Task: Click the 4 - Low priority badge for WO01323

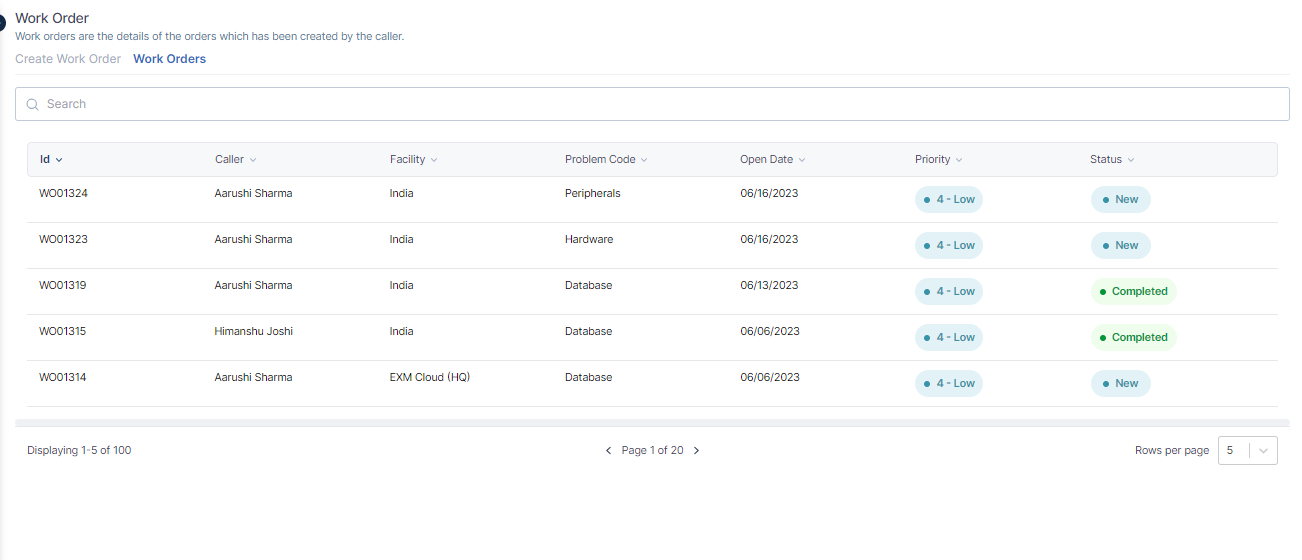Action: click(x=949, y=246)
